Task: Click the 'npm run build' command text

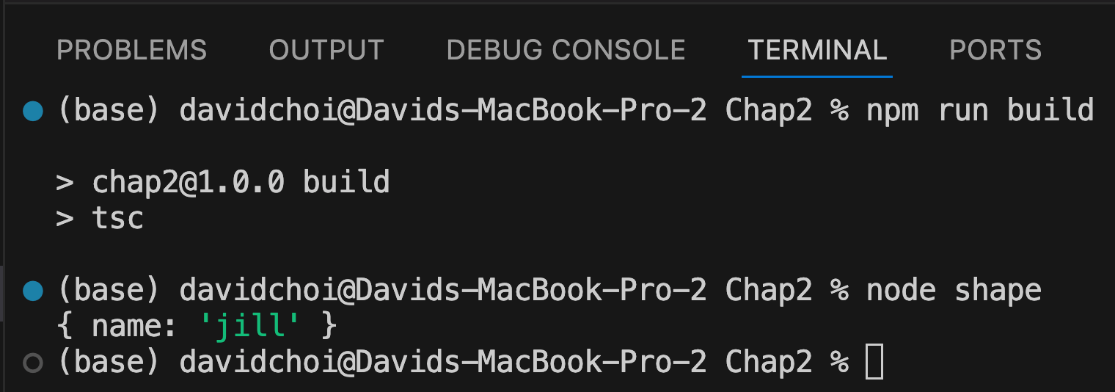Action: click(x=980, y=112)
